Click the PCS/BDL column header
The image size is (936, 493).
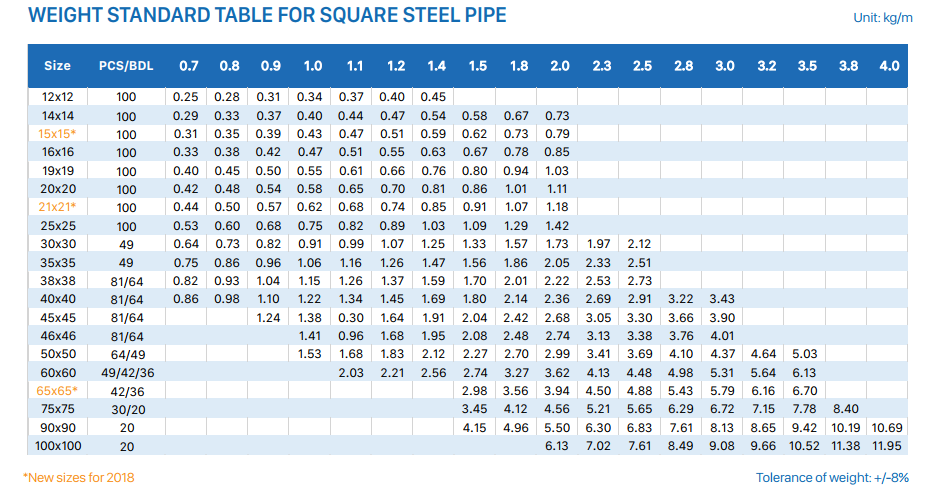tap(126, 66)
